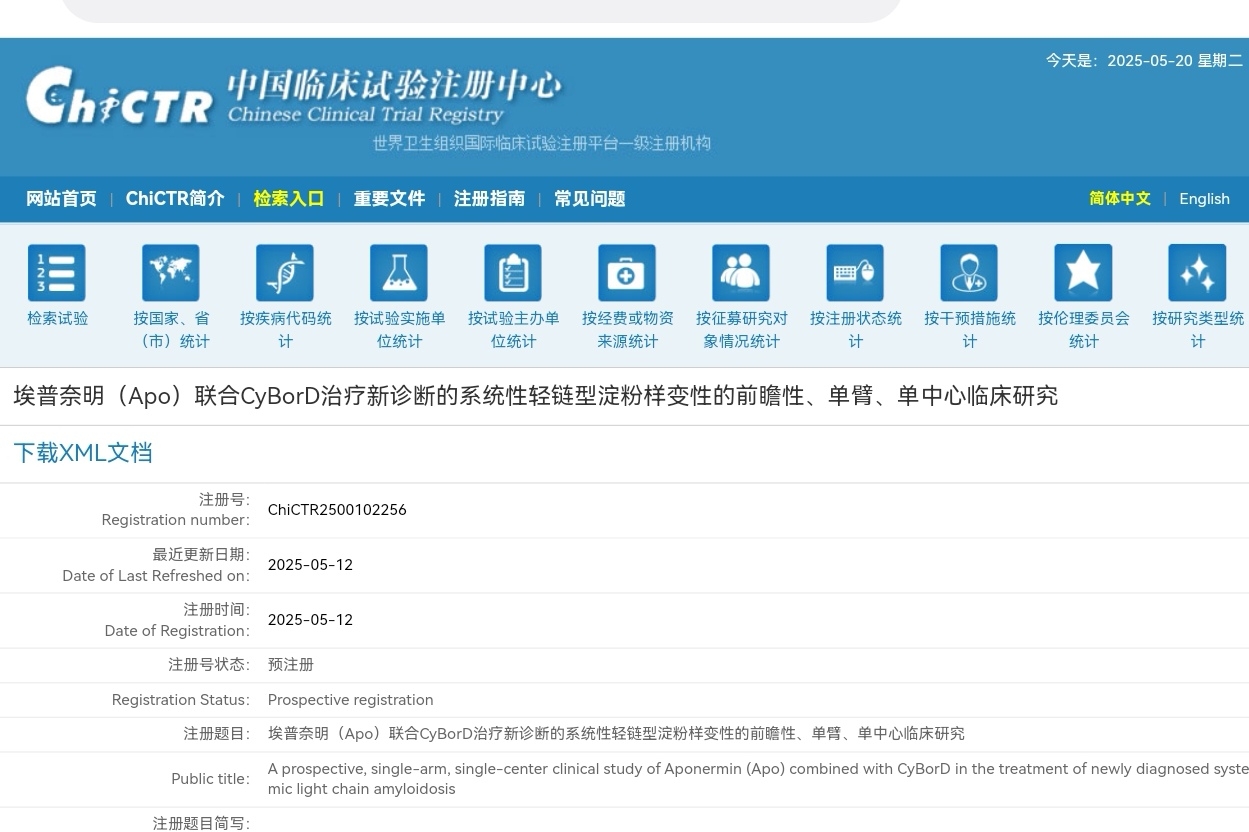Screen dimensions: 1249x832
Task: Select 检索入口 in the navigation bar
Action: coord(289,199)
